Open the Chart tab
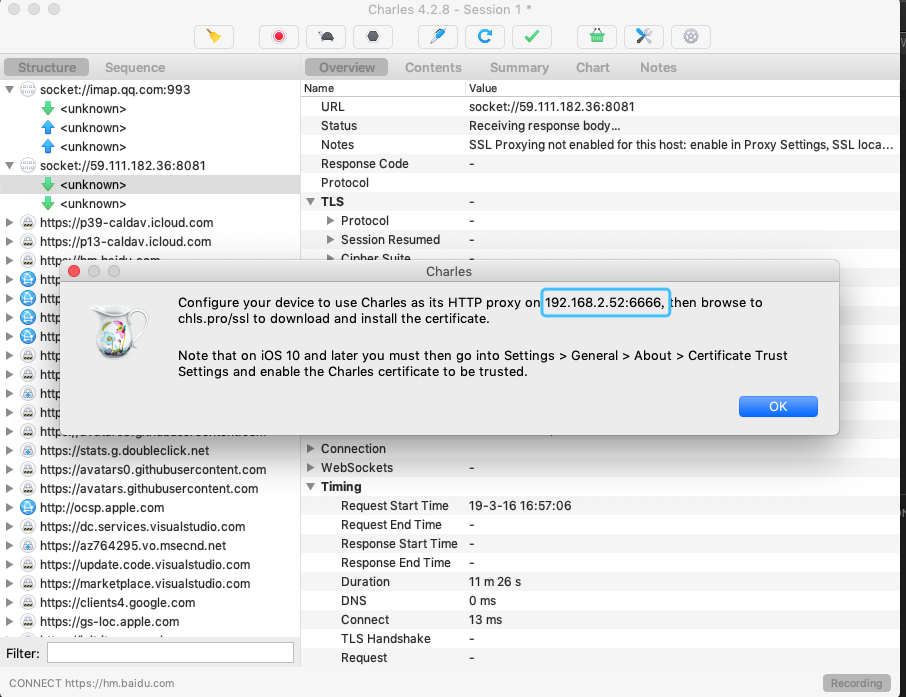 pos(593,67)
